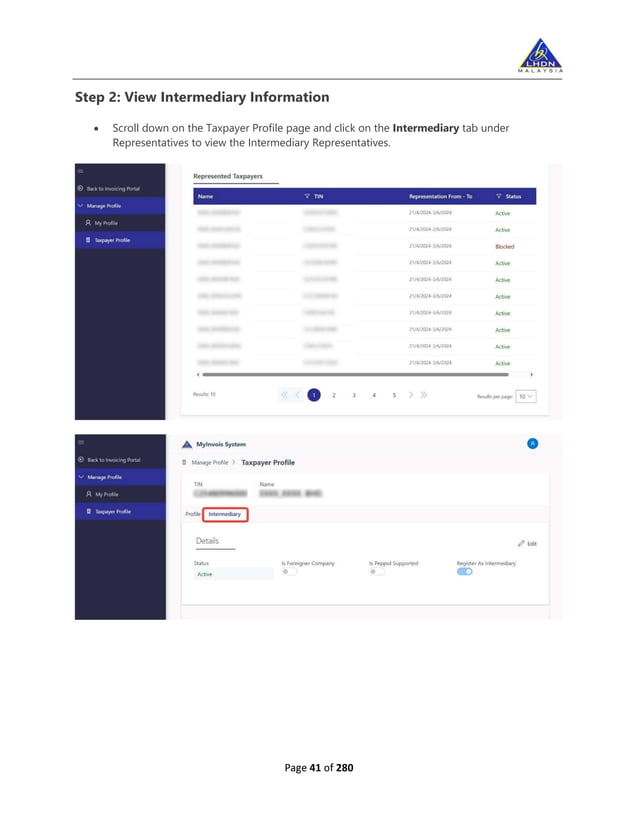Screen dimensions: 638x826
Task: Click the scrollbar's left arrow
Action: (x=198, y=375)
